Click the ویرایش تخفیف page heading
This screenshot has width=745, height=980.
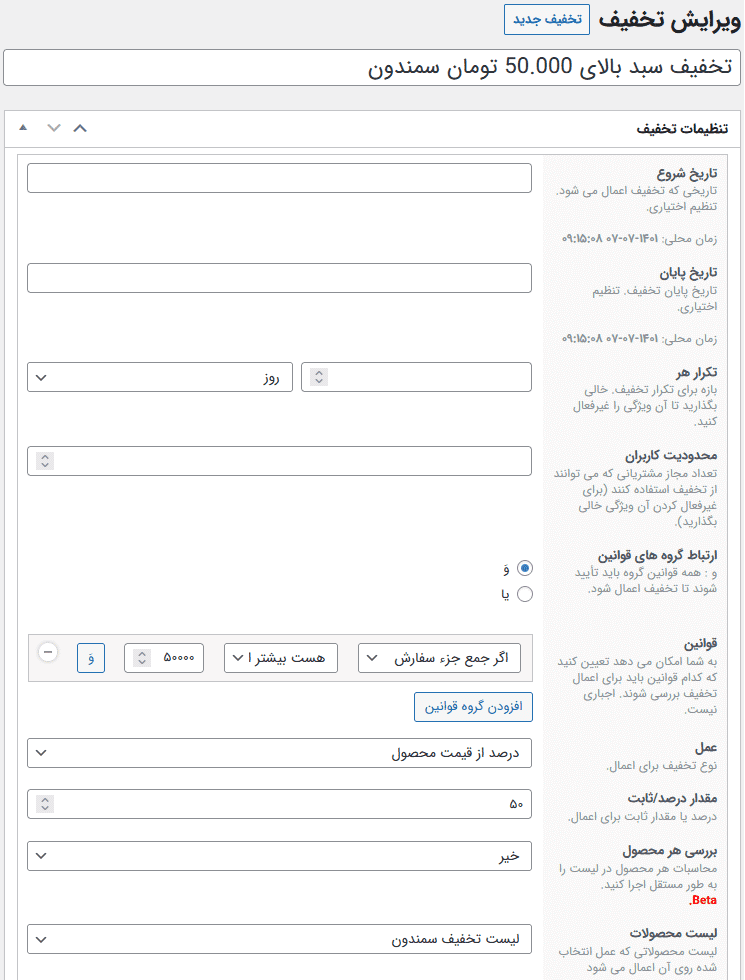pos(669,20)
